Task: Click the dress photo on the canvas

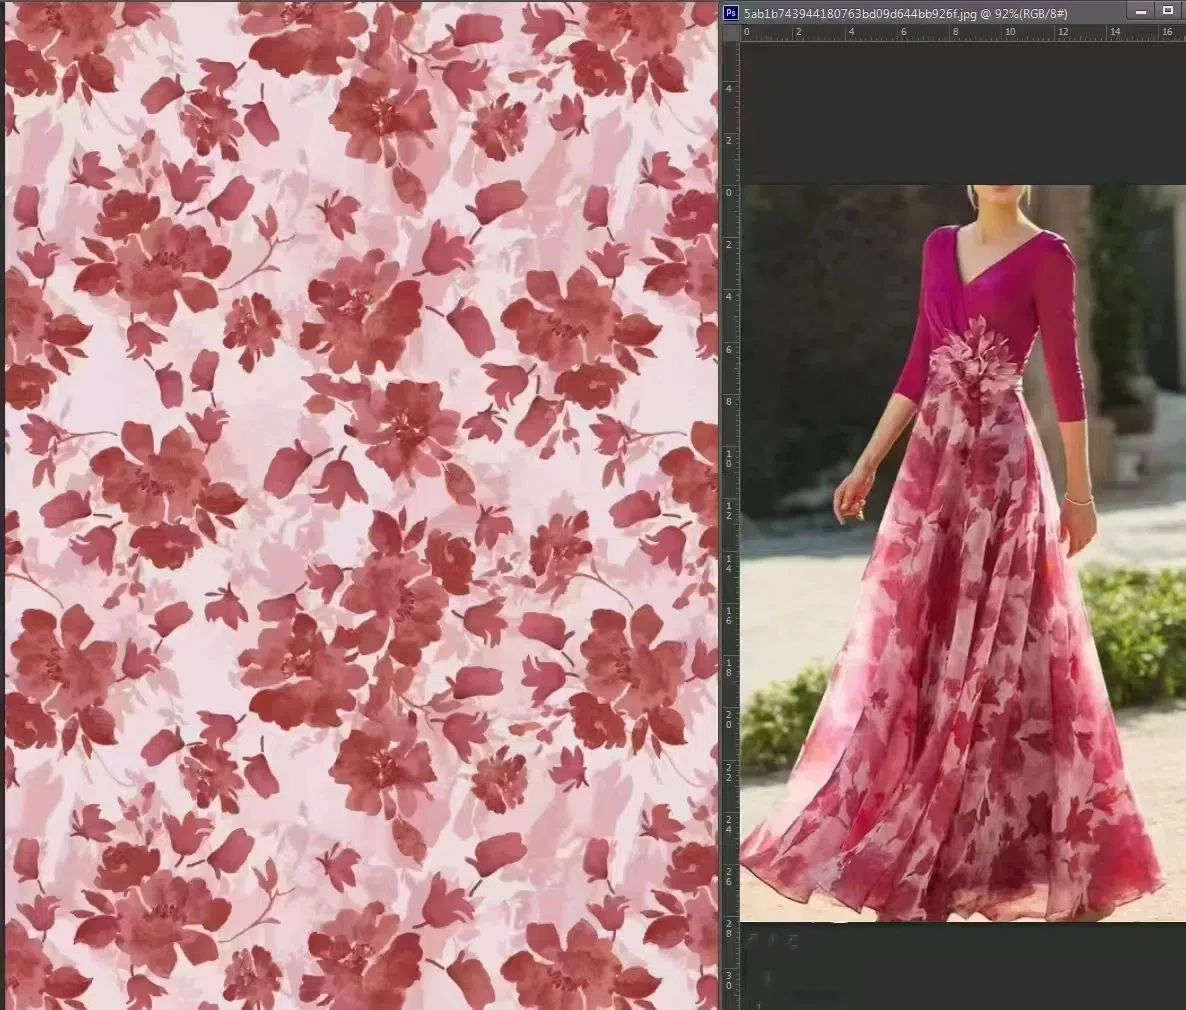Action: tap(963, 553)
